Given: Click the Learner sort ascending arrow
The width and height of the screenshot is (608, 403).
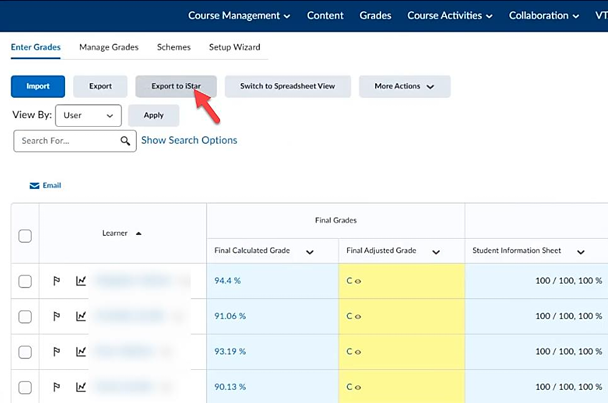Looking at the screenshot, I should (x=138, y=233).
